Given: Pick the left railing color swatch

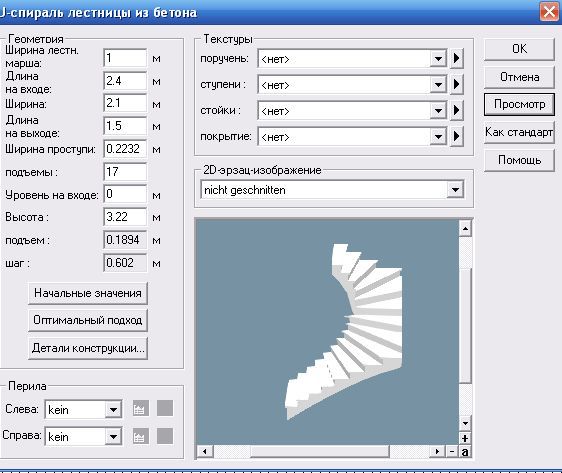Looking at the screenshot, I should pyautogui.click(x=165, y=408).
